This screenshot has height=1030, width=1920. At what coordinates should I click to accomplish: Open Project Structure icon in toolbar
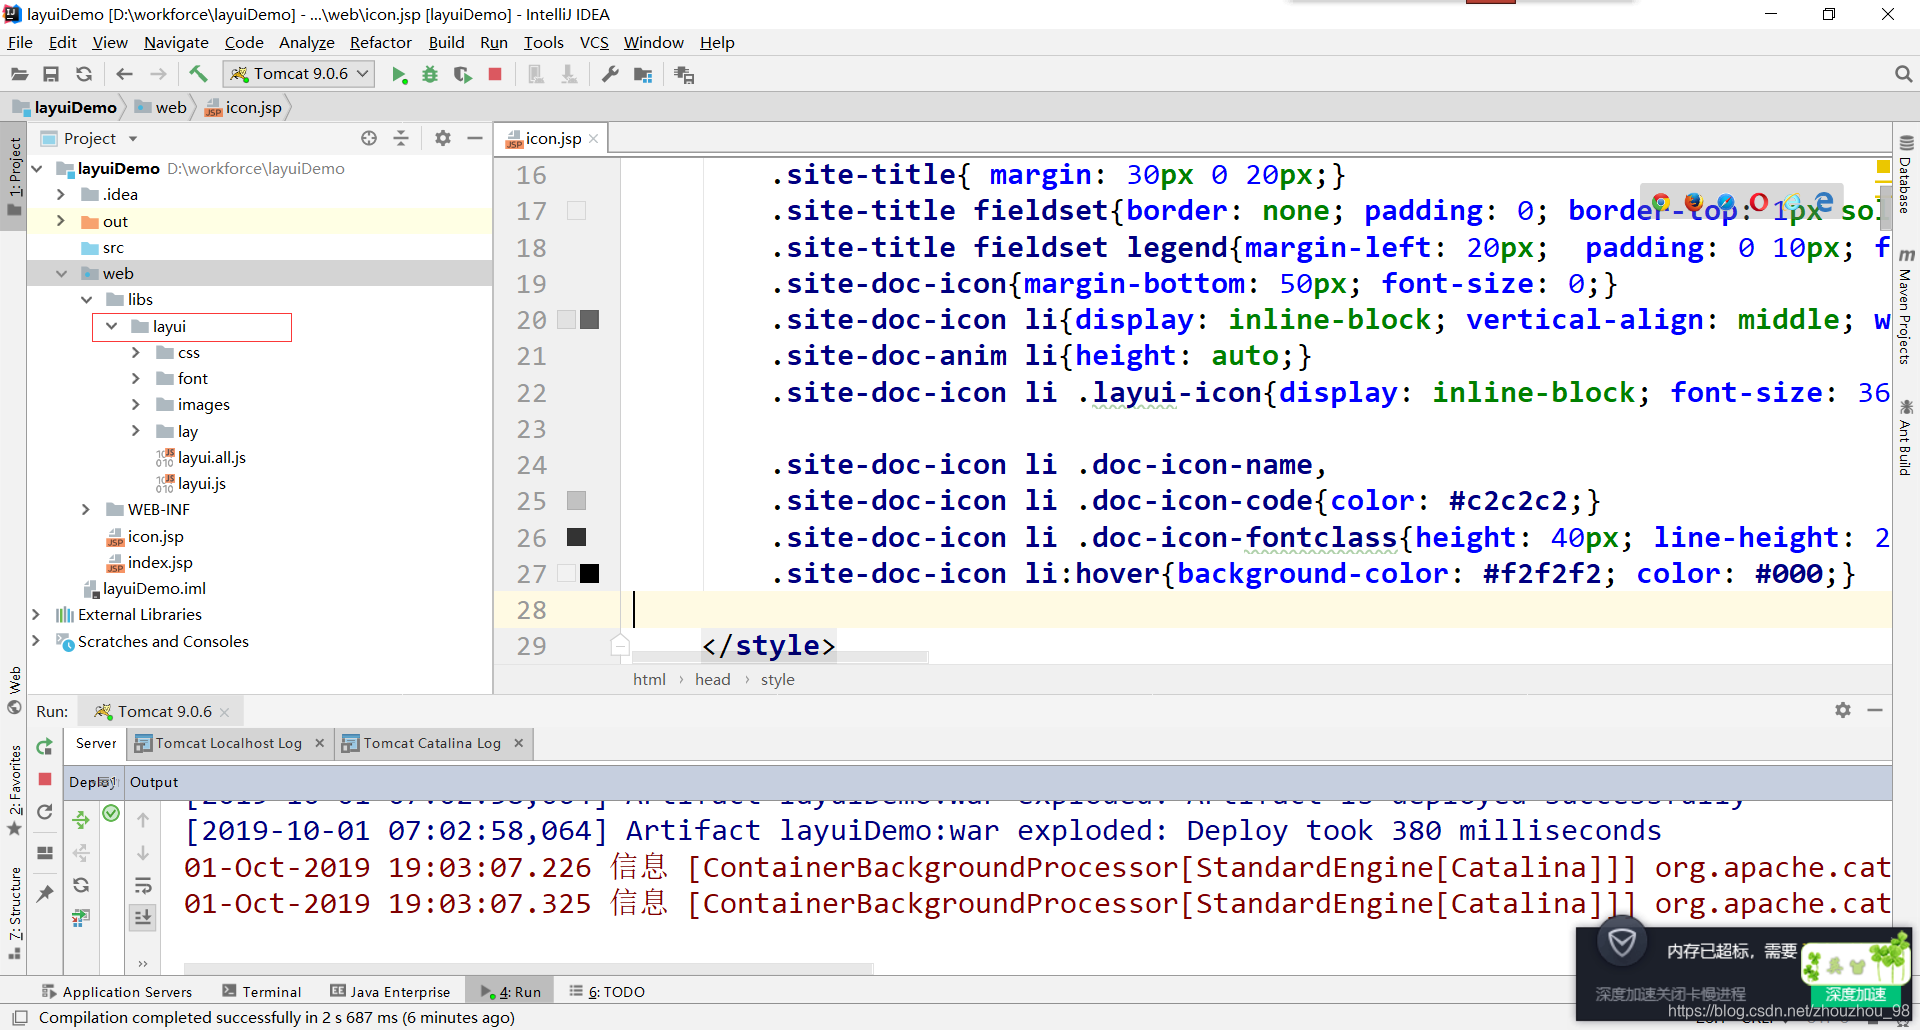click(643, 75)
